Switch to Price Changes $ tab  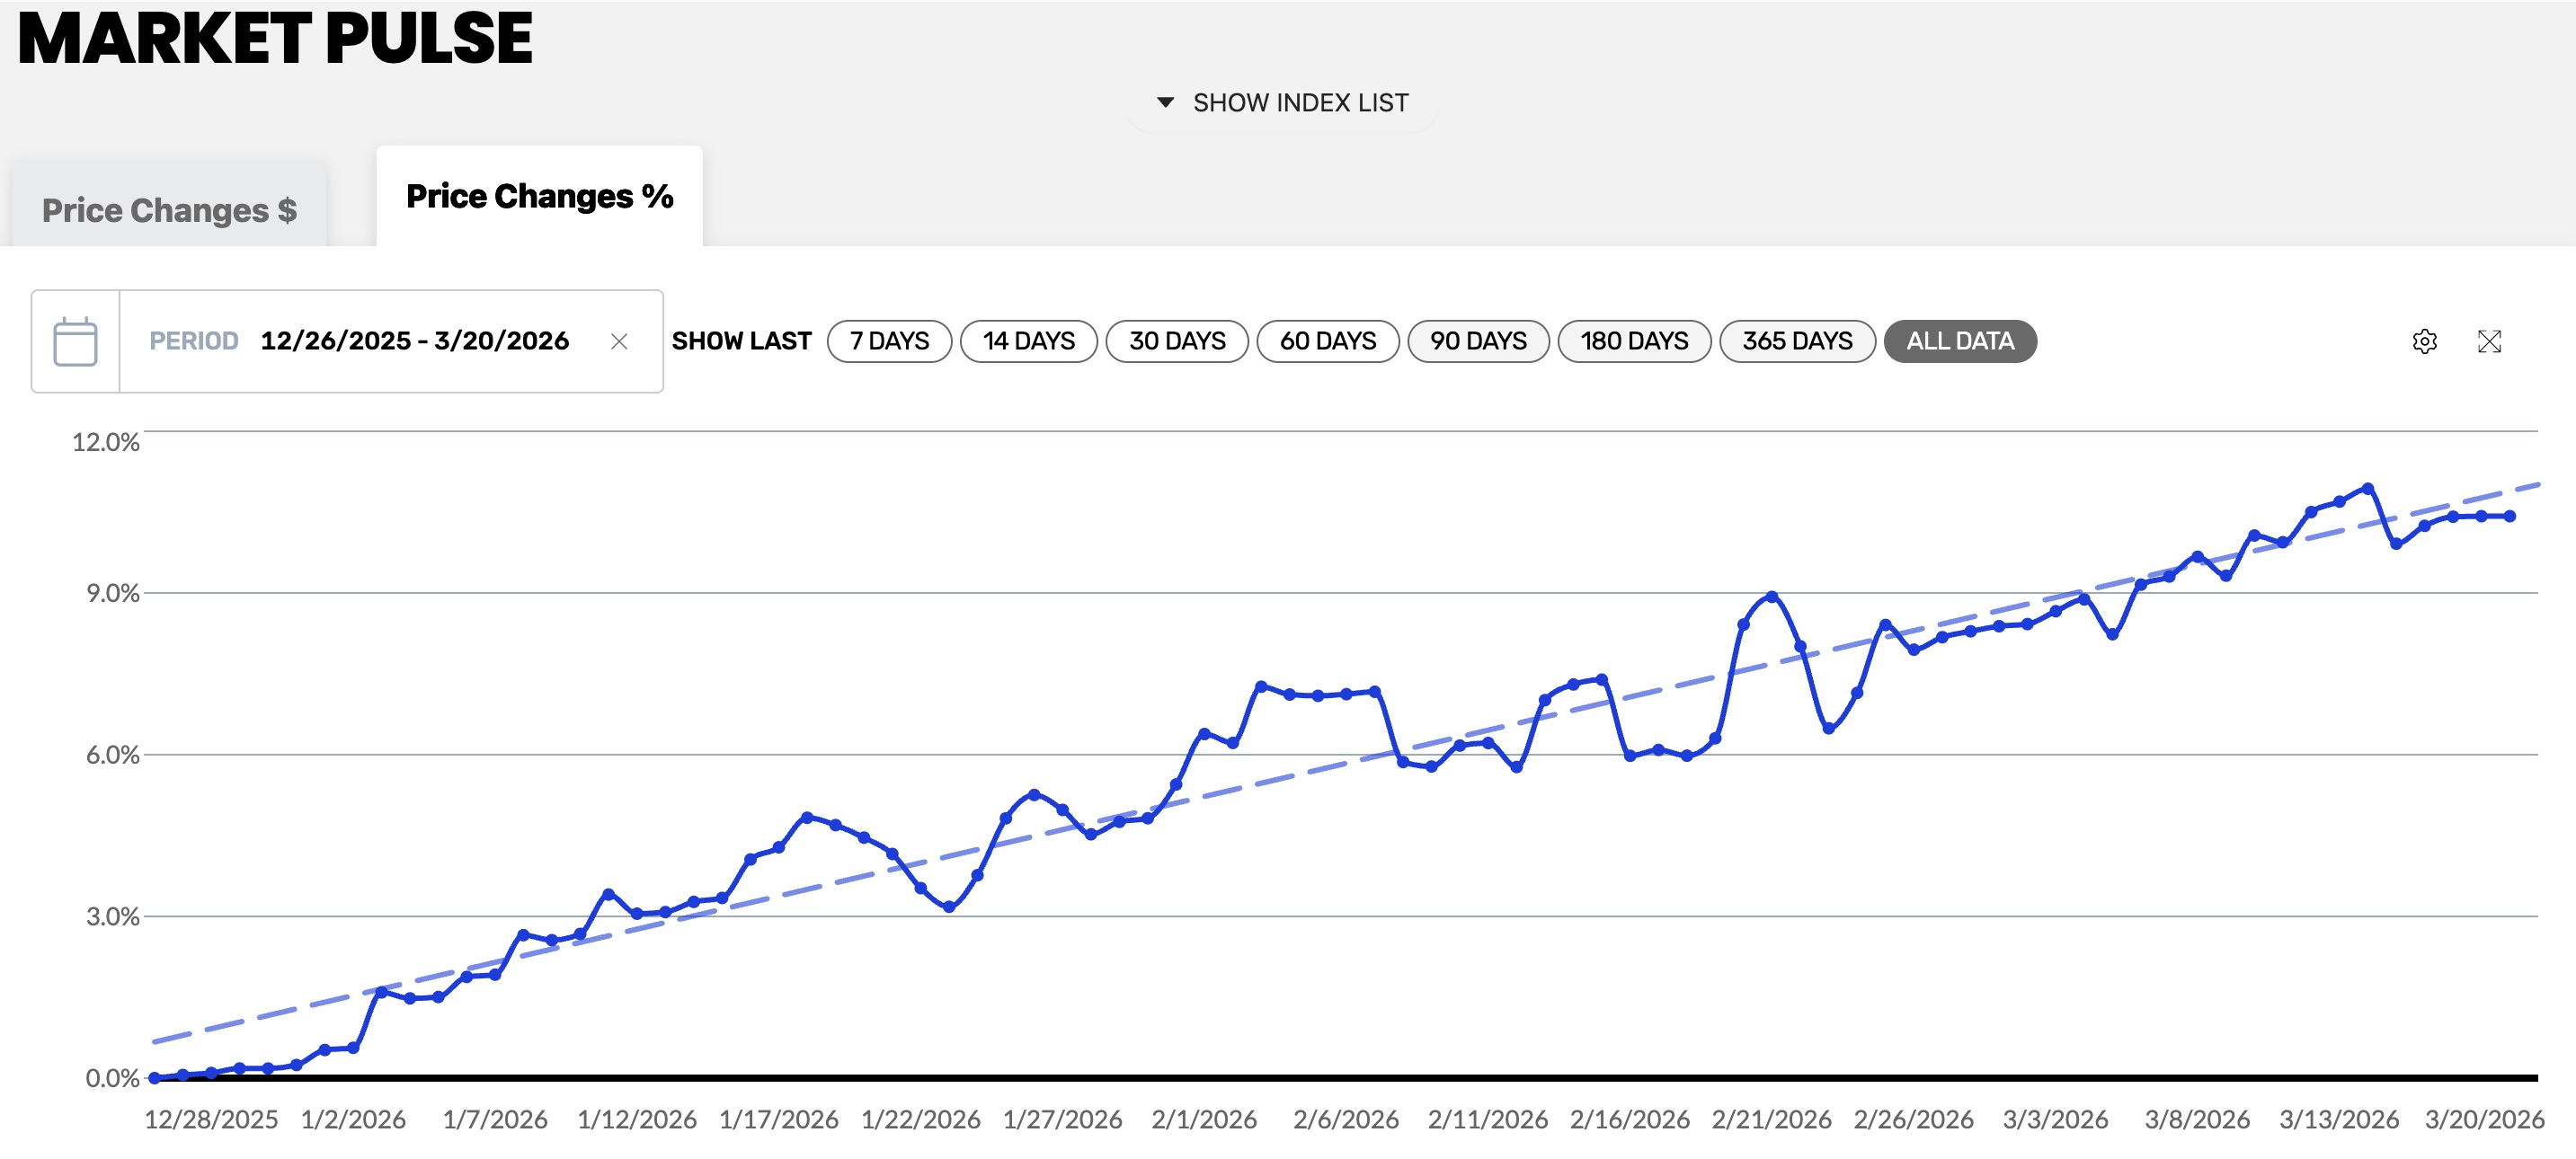169,210
